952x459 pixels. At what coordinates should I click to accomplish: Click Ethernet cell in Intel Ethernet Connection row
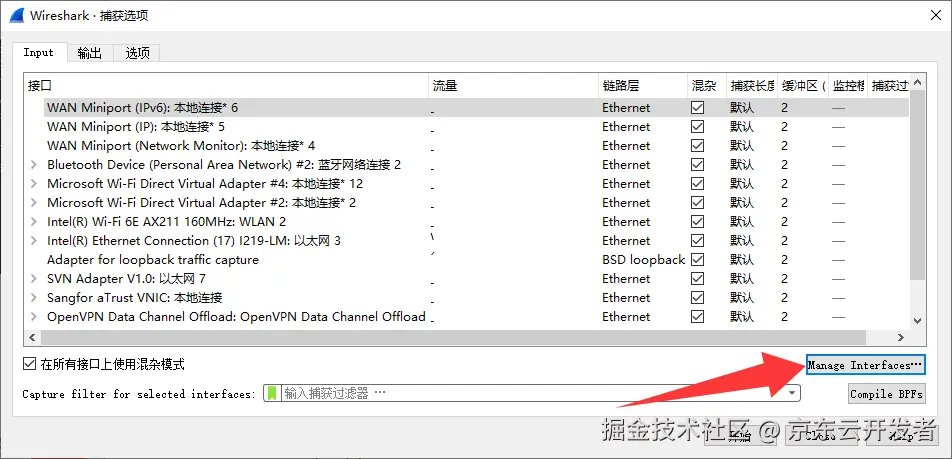626,240
